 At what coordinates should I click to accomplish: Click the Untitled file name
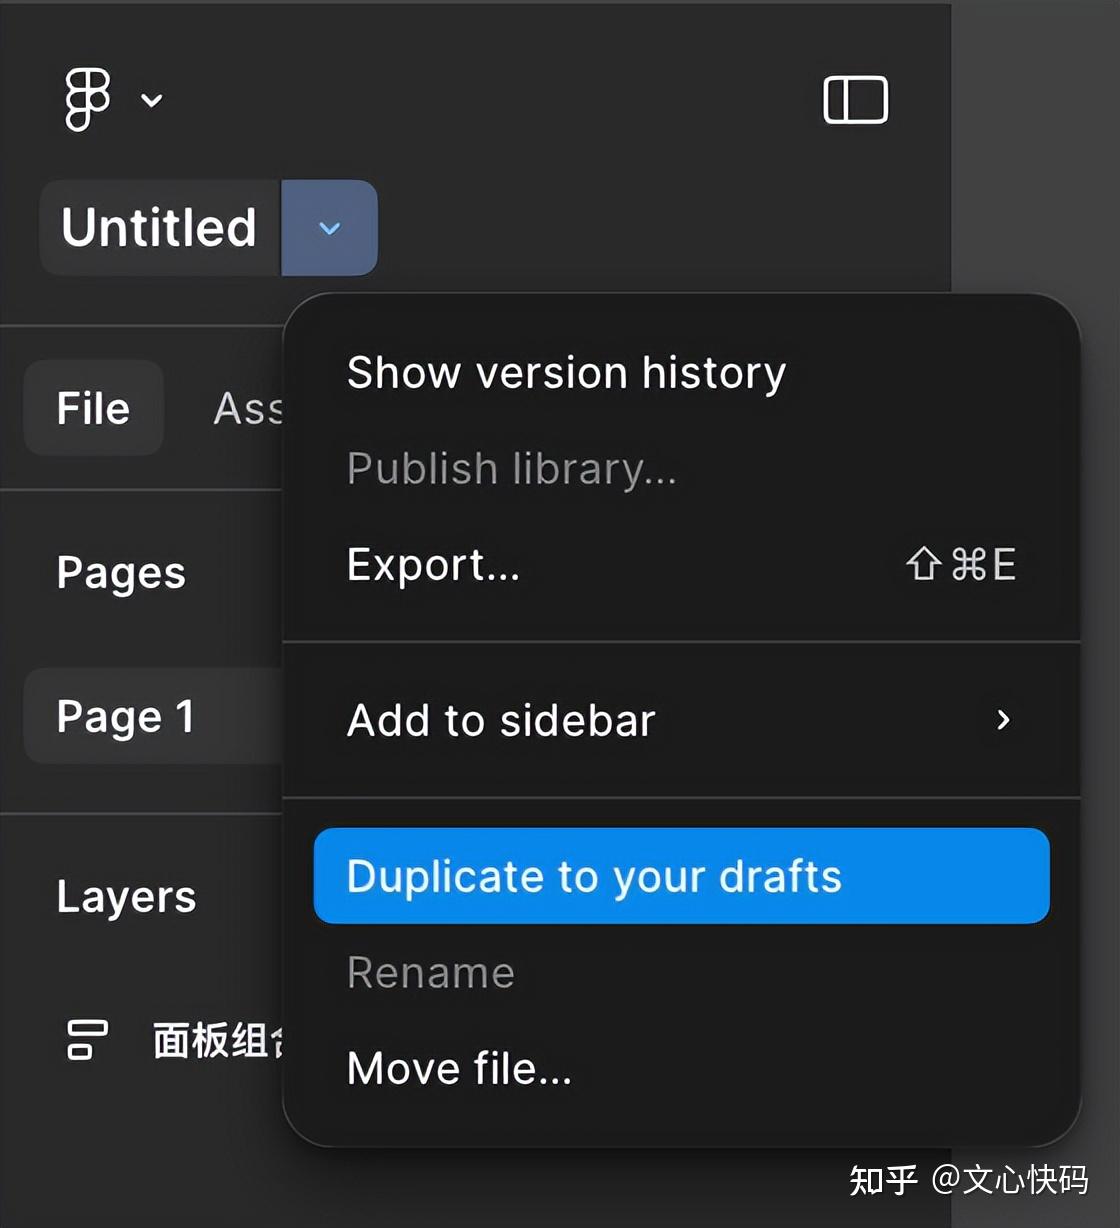tap(159, 228)
